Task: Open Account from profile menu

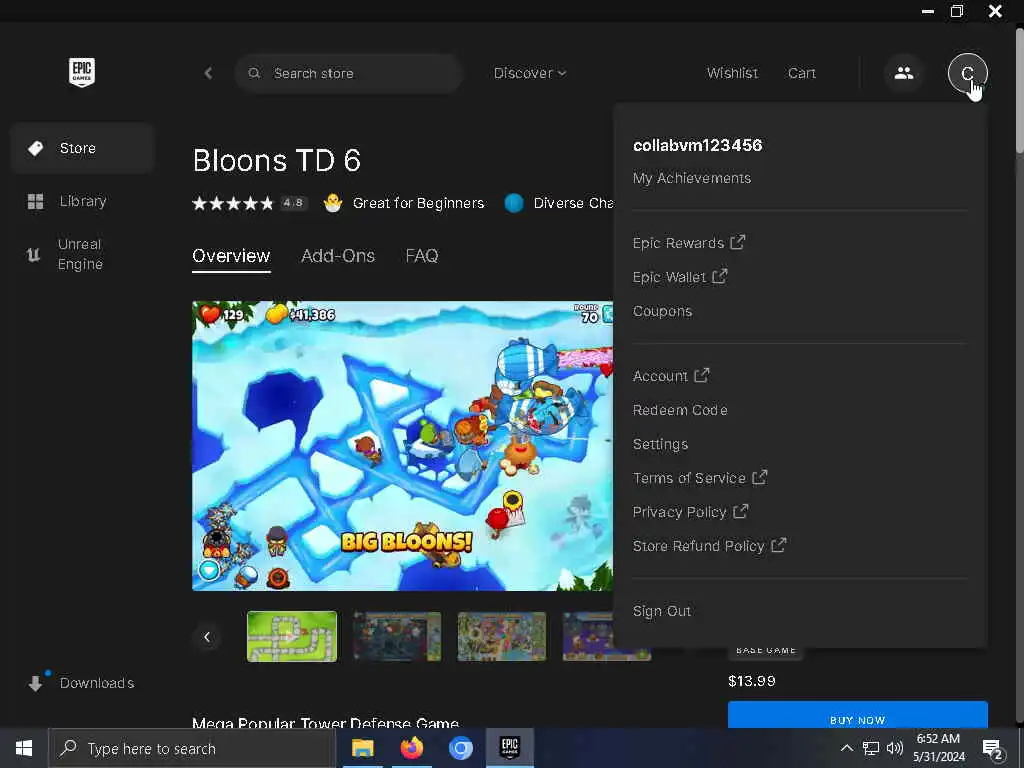Action: (x=671, y=376)
